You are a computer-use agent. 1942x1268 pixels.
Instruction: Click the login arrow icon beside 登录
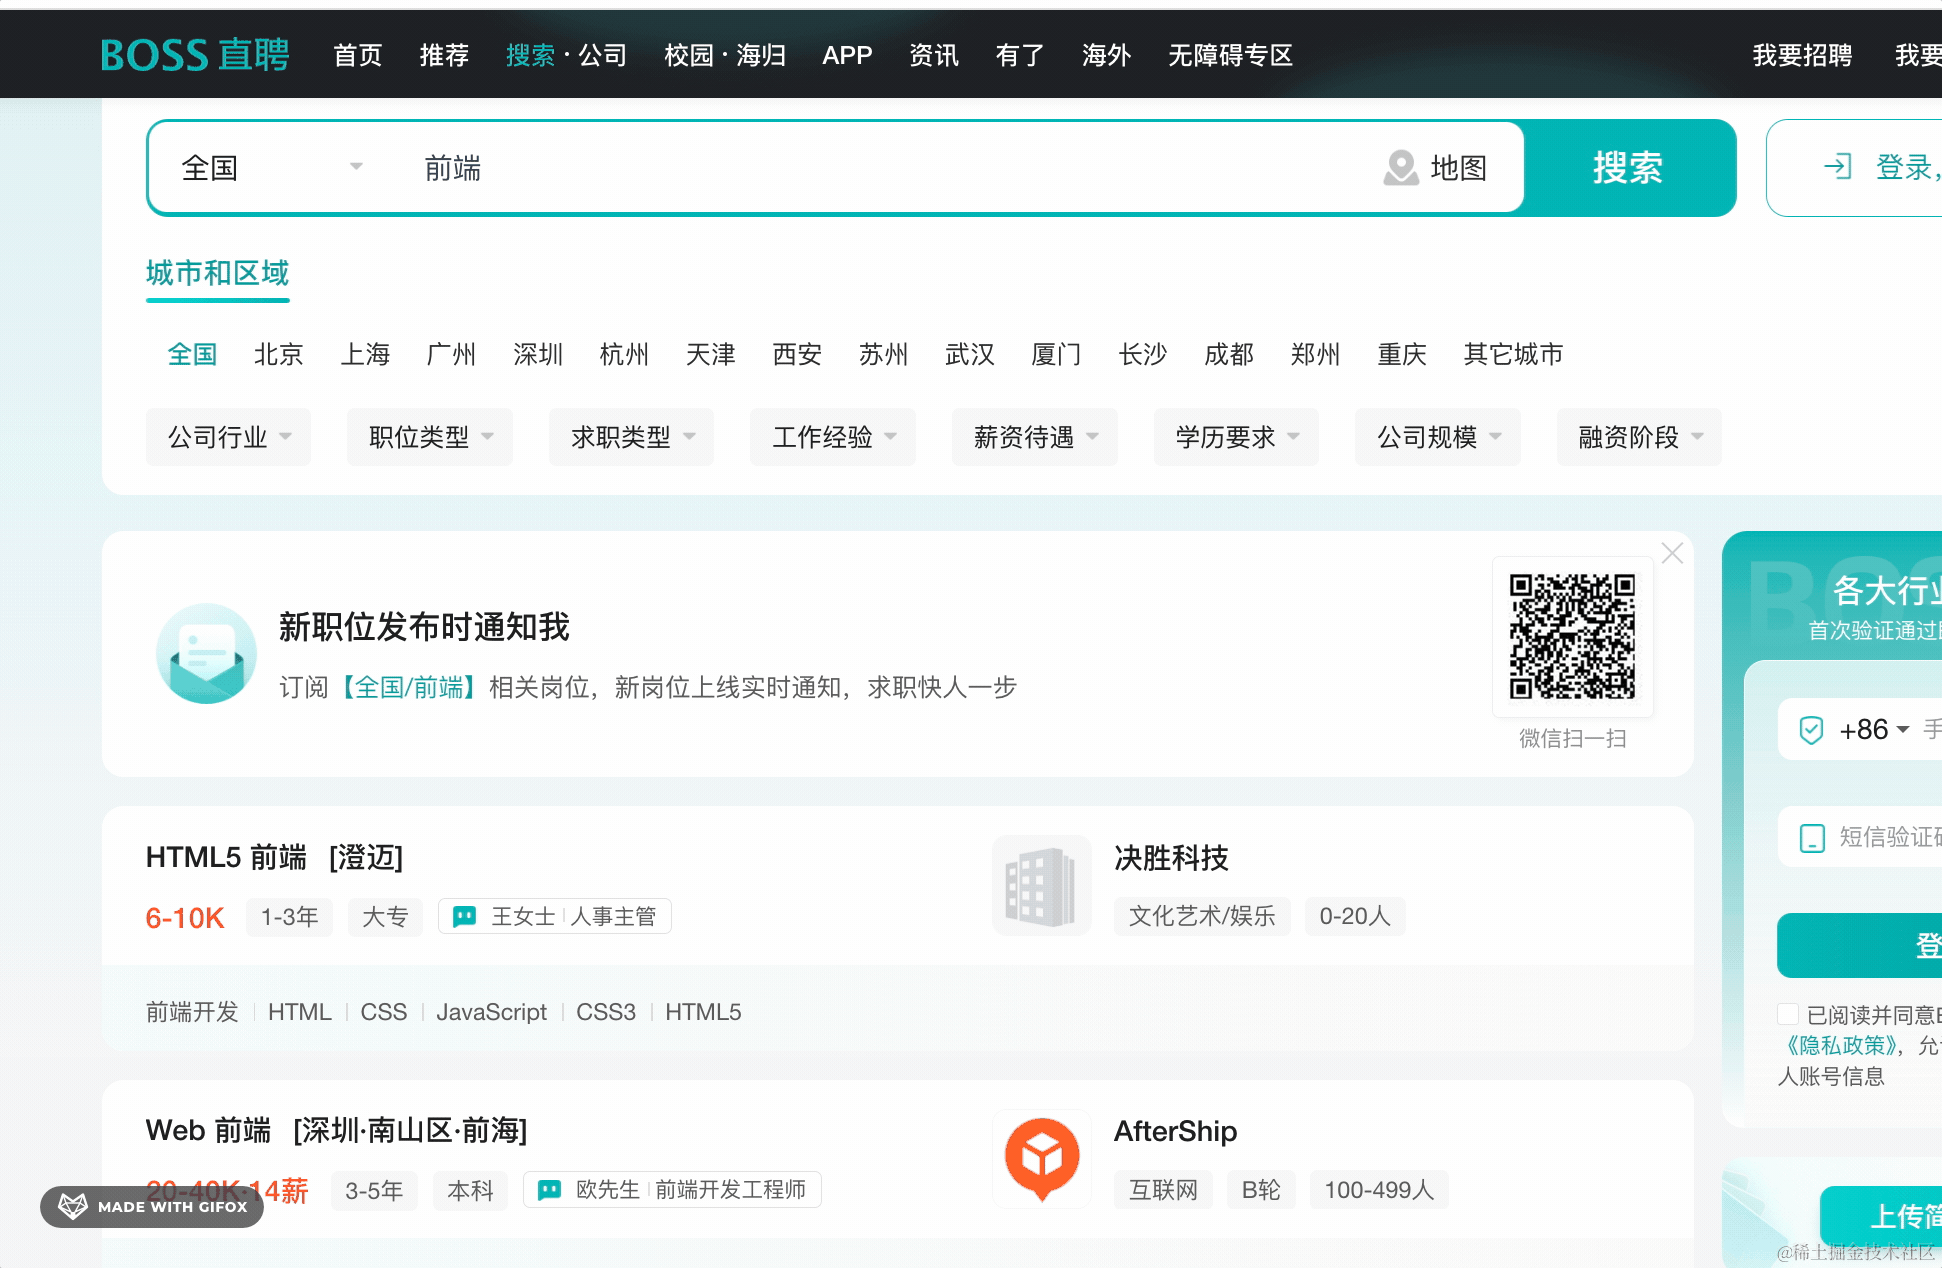(1838, 167)
